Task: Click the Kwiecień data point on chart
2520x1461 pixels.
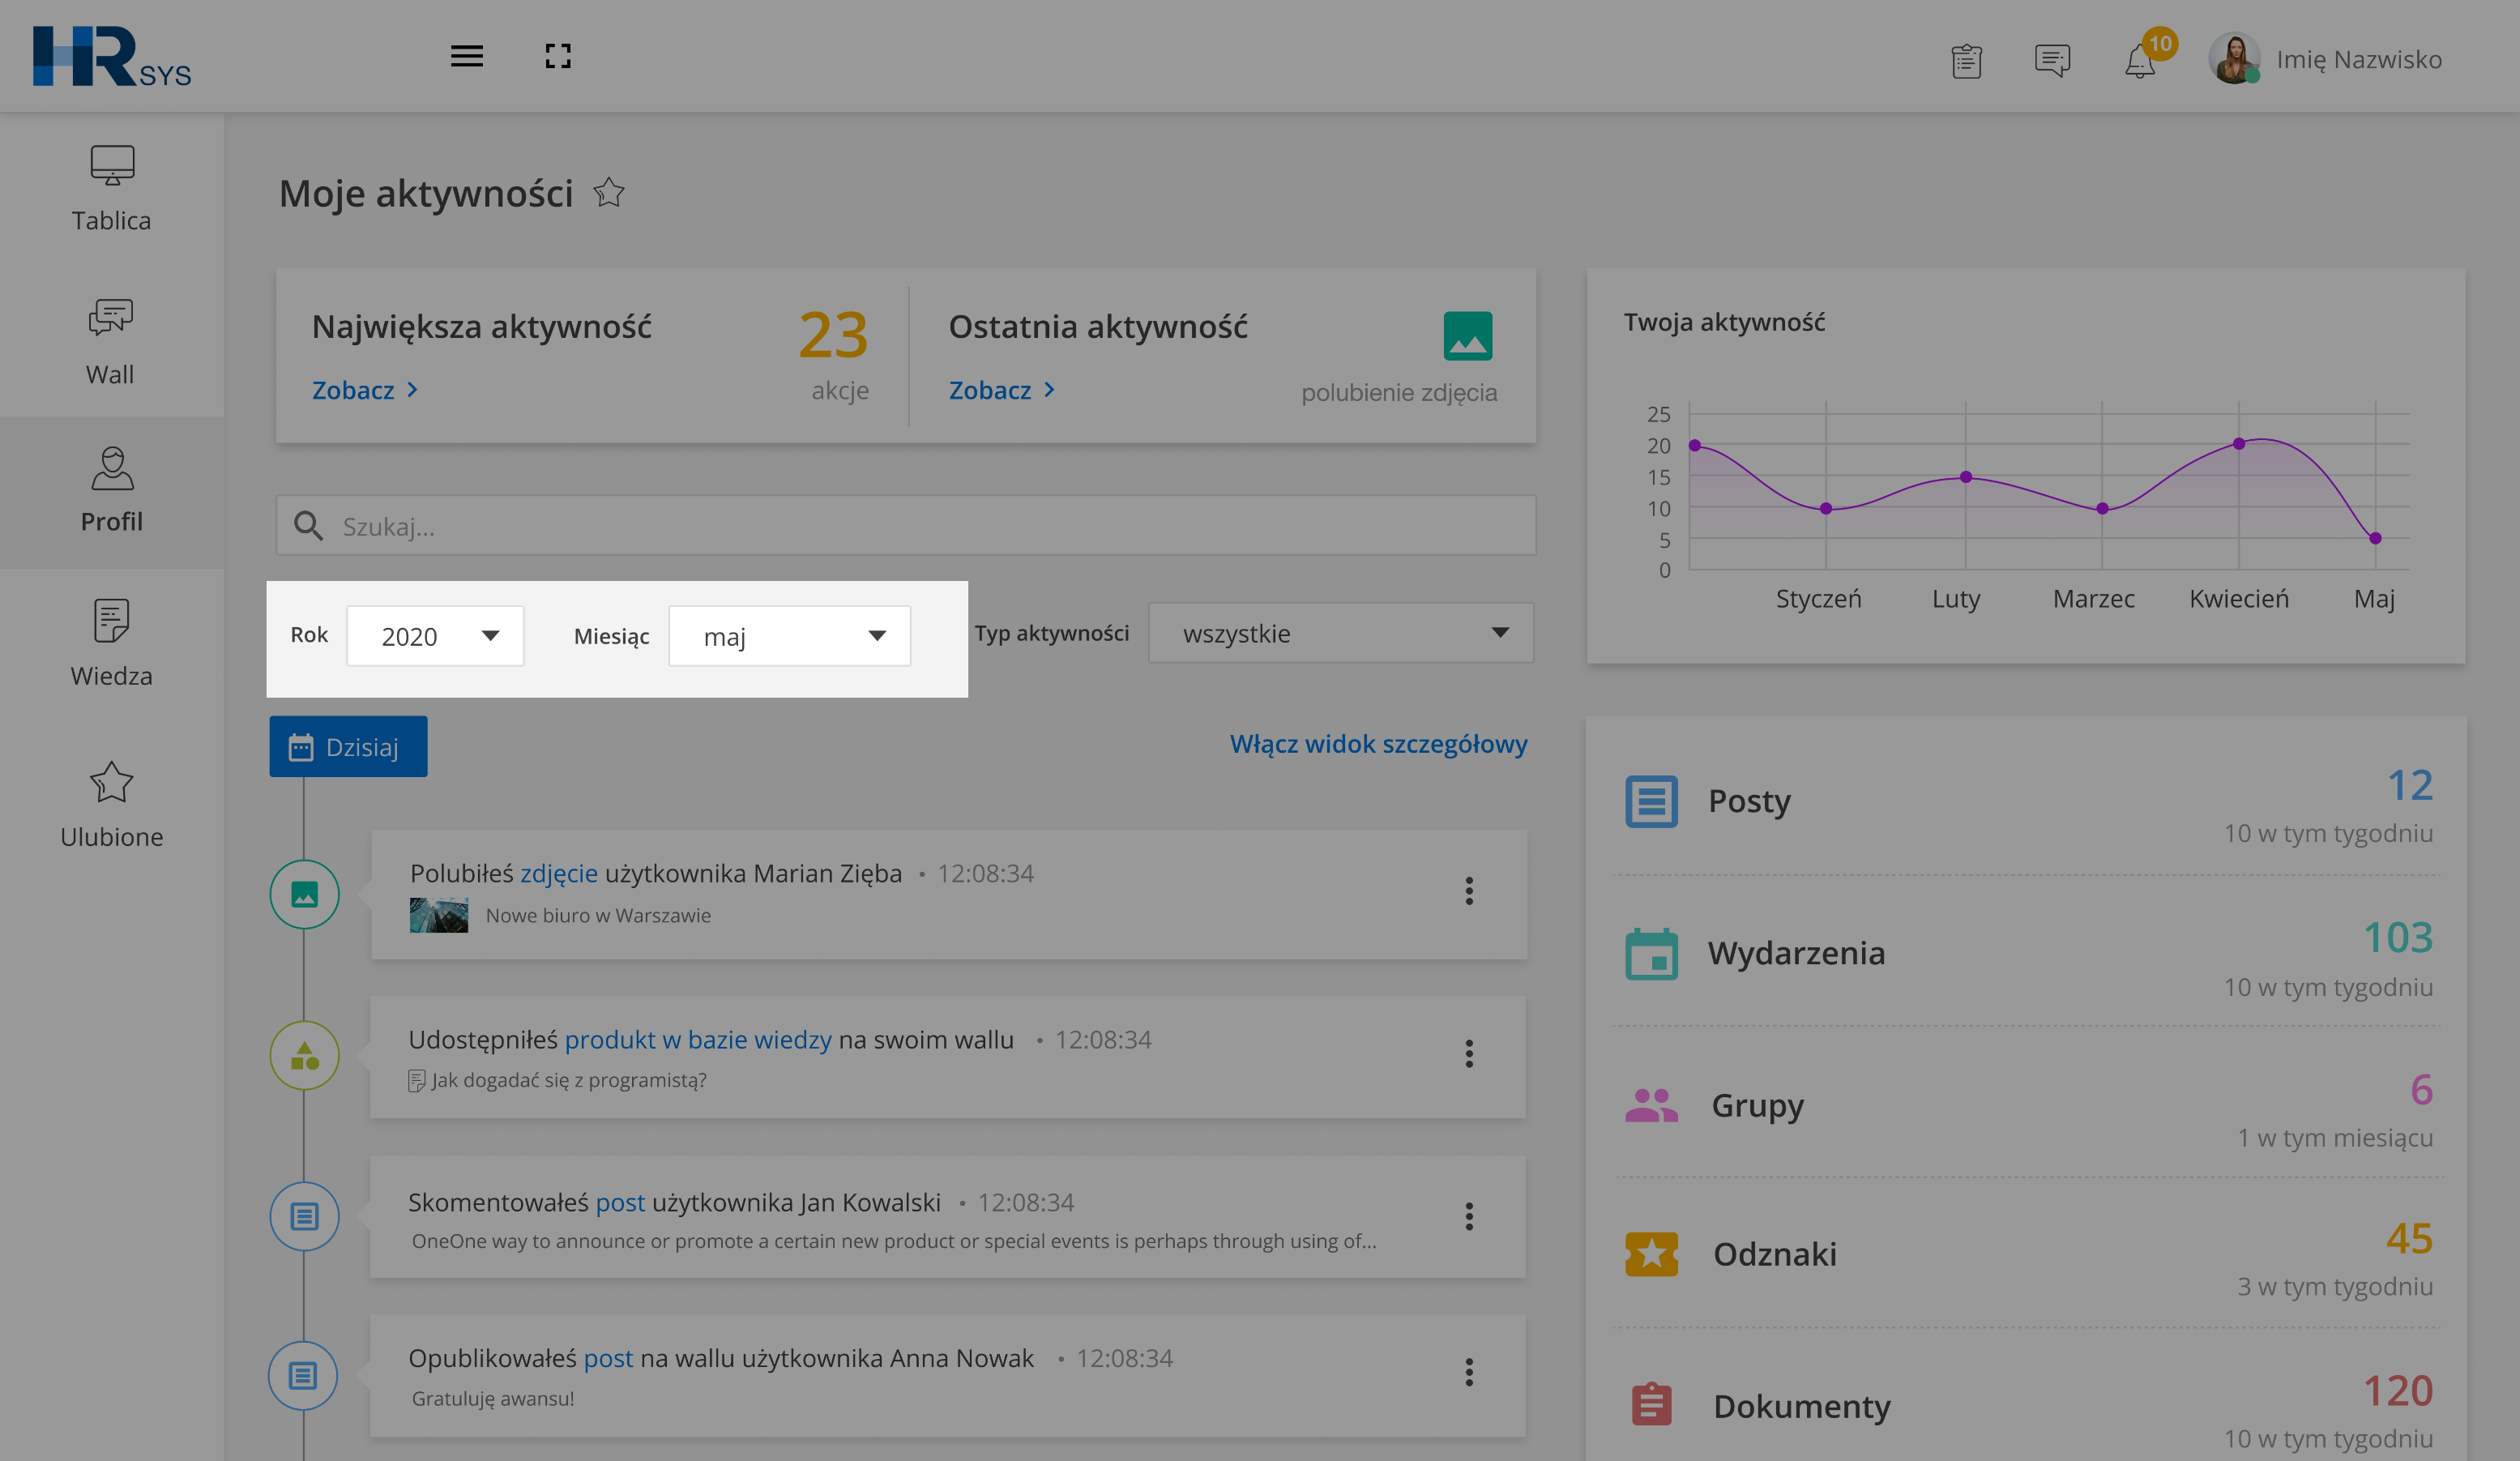Action: coord(2238,443)
